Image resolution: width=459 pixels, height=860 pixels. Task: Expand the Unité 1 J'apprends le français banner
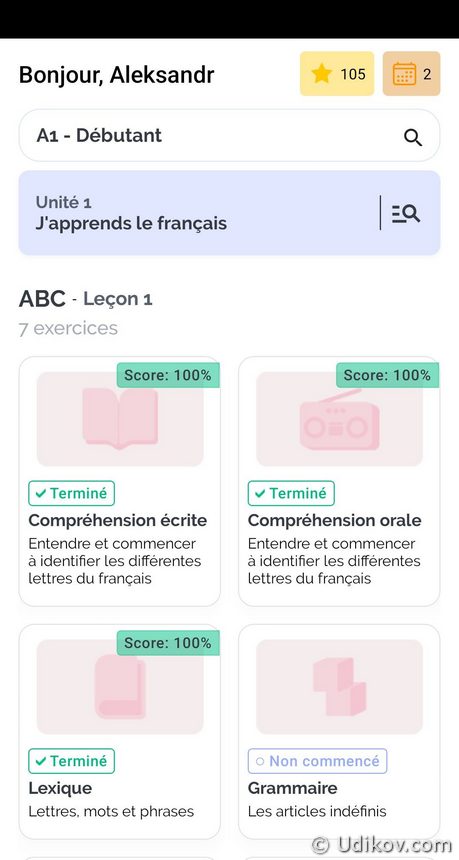point(229,213)
